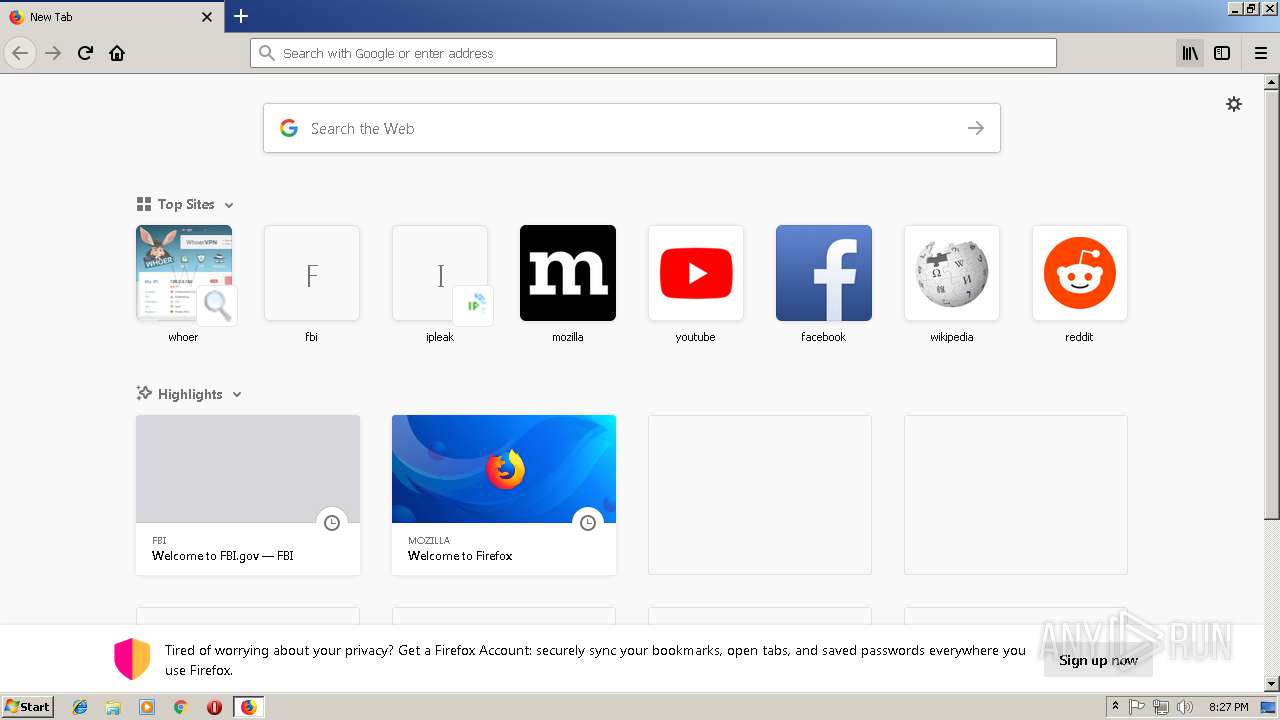Submit search with the arrow button

pyautogui.click(x=976, y=128)
